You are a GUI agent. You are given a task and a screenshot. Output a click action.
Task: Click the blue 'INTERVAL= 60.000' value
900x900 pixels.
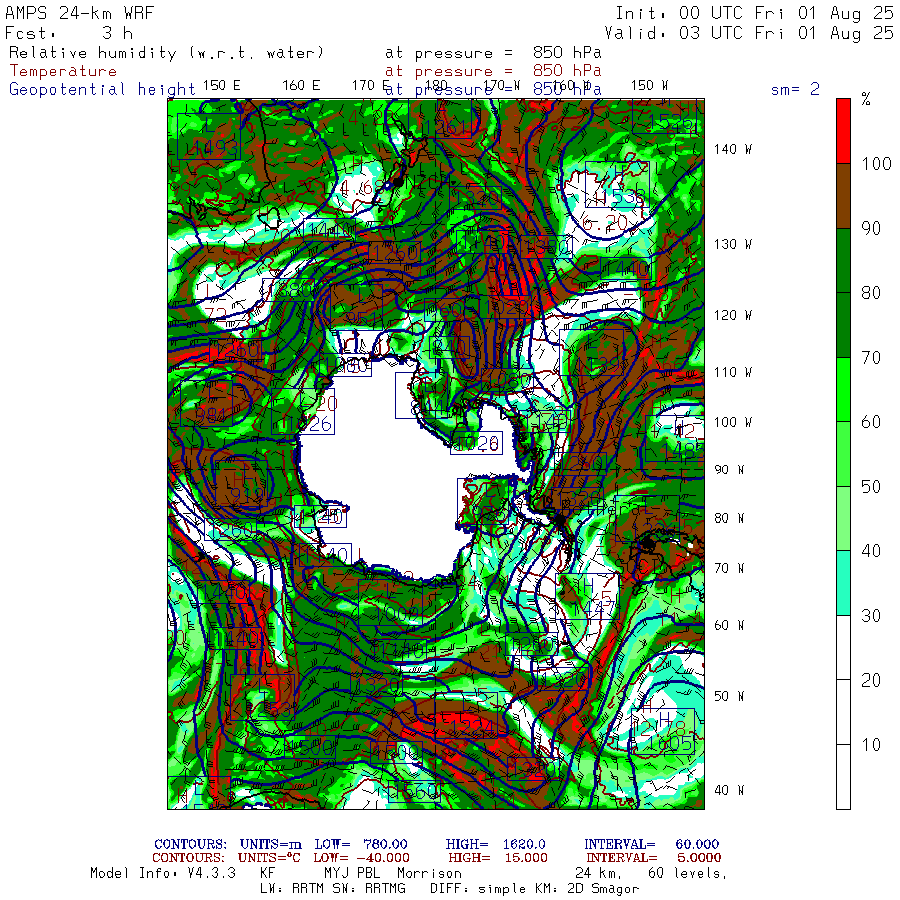tap(651, 844)
